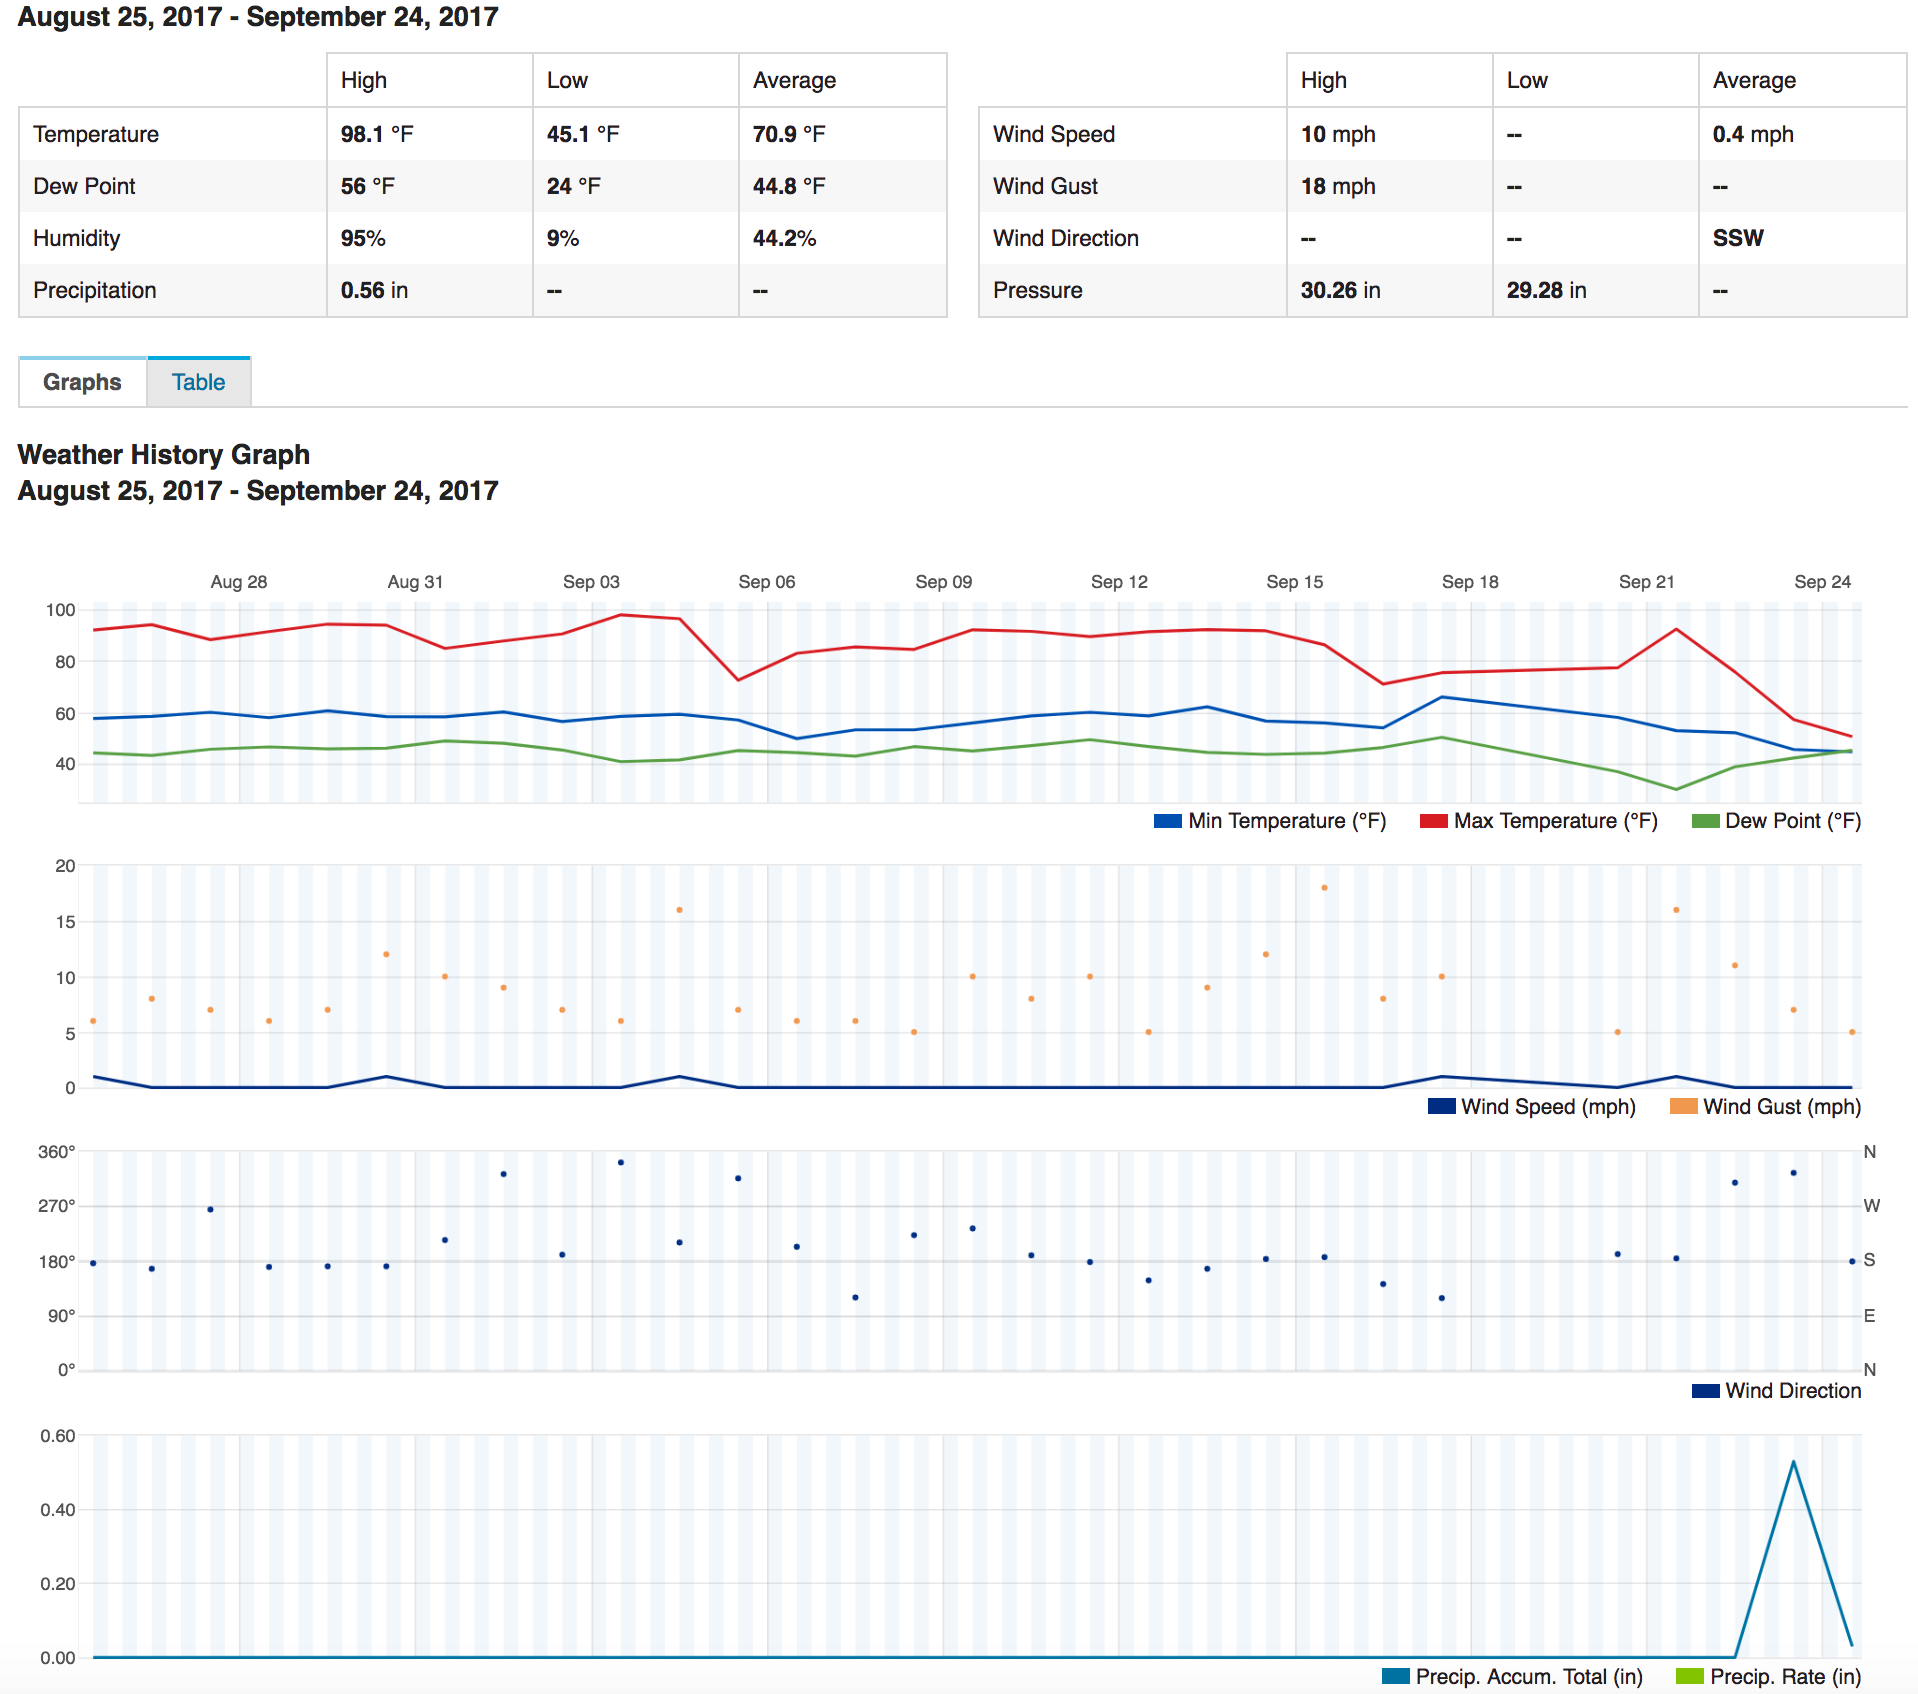Click the highest wind gust dot near 18 mph
The image size is (1918, 1694).
1324,888
